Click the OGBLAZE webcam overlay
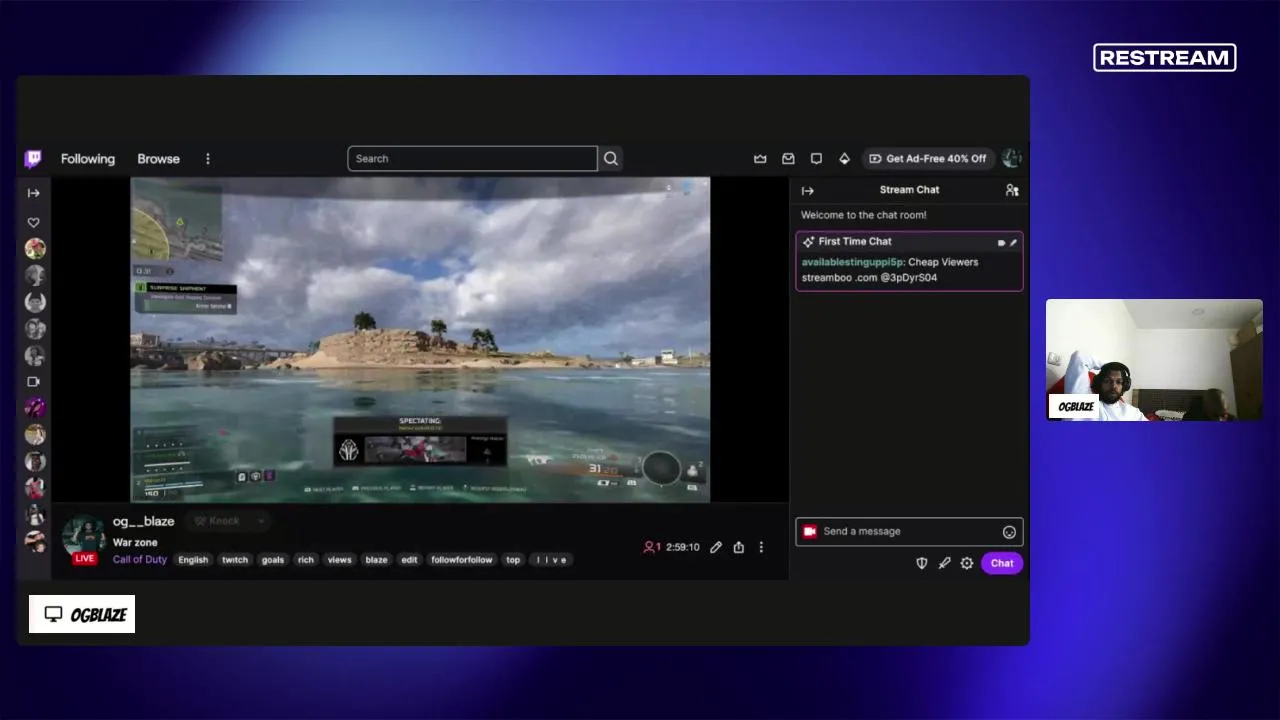Screen dimensions: 1280x720 click(x=1154, y=360)
